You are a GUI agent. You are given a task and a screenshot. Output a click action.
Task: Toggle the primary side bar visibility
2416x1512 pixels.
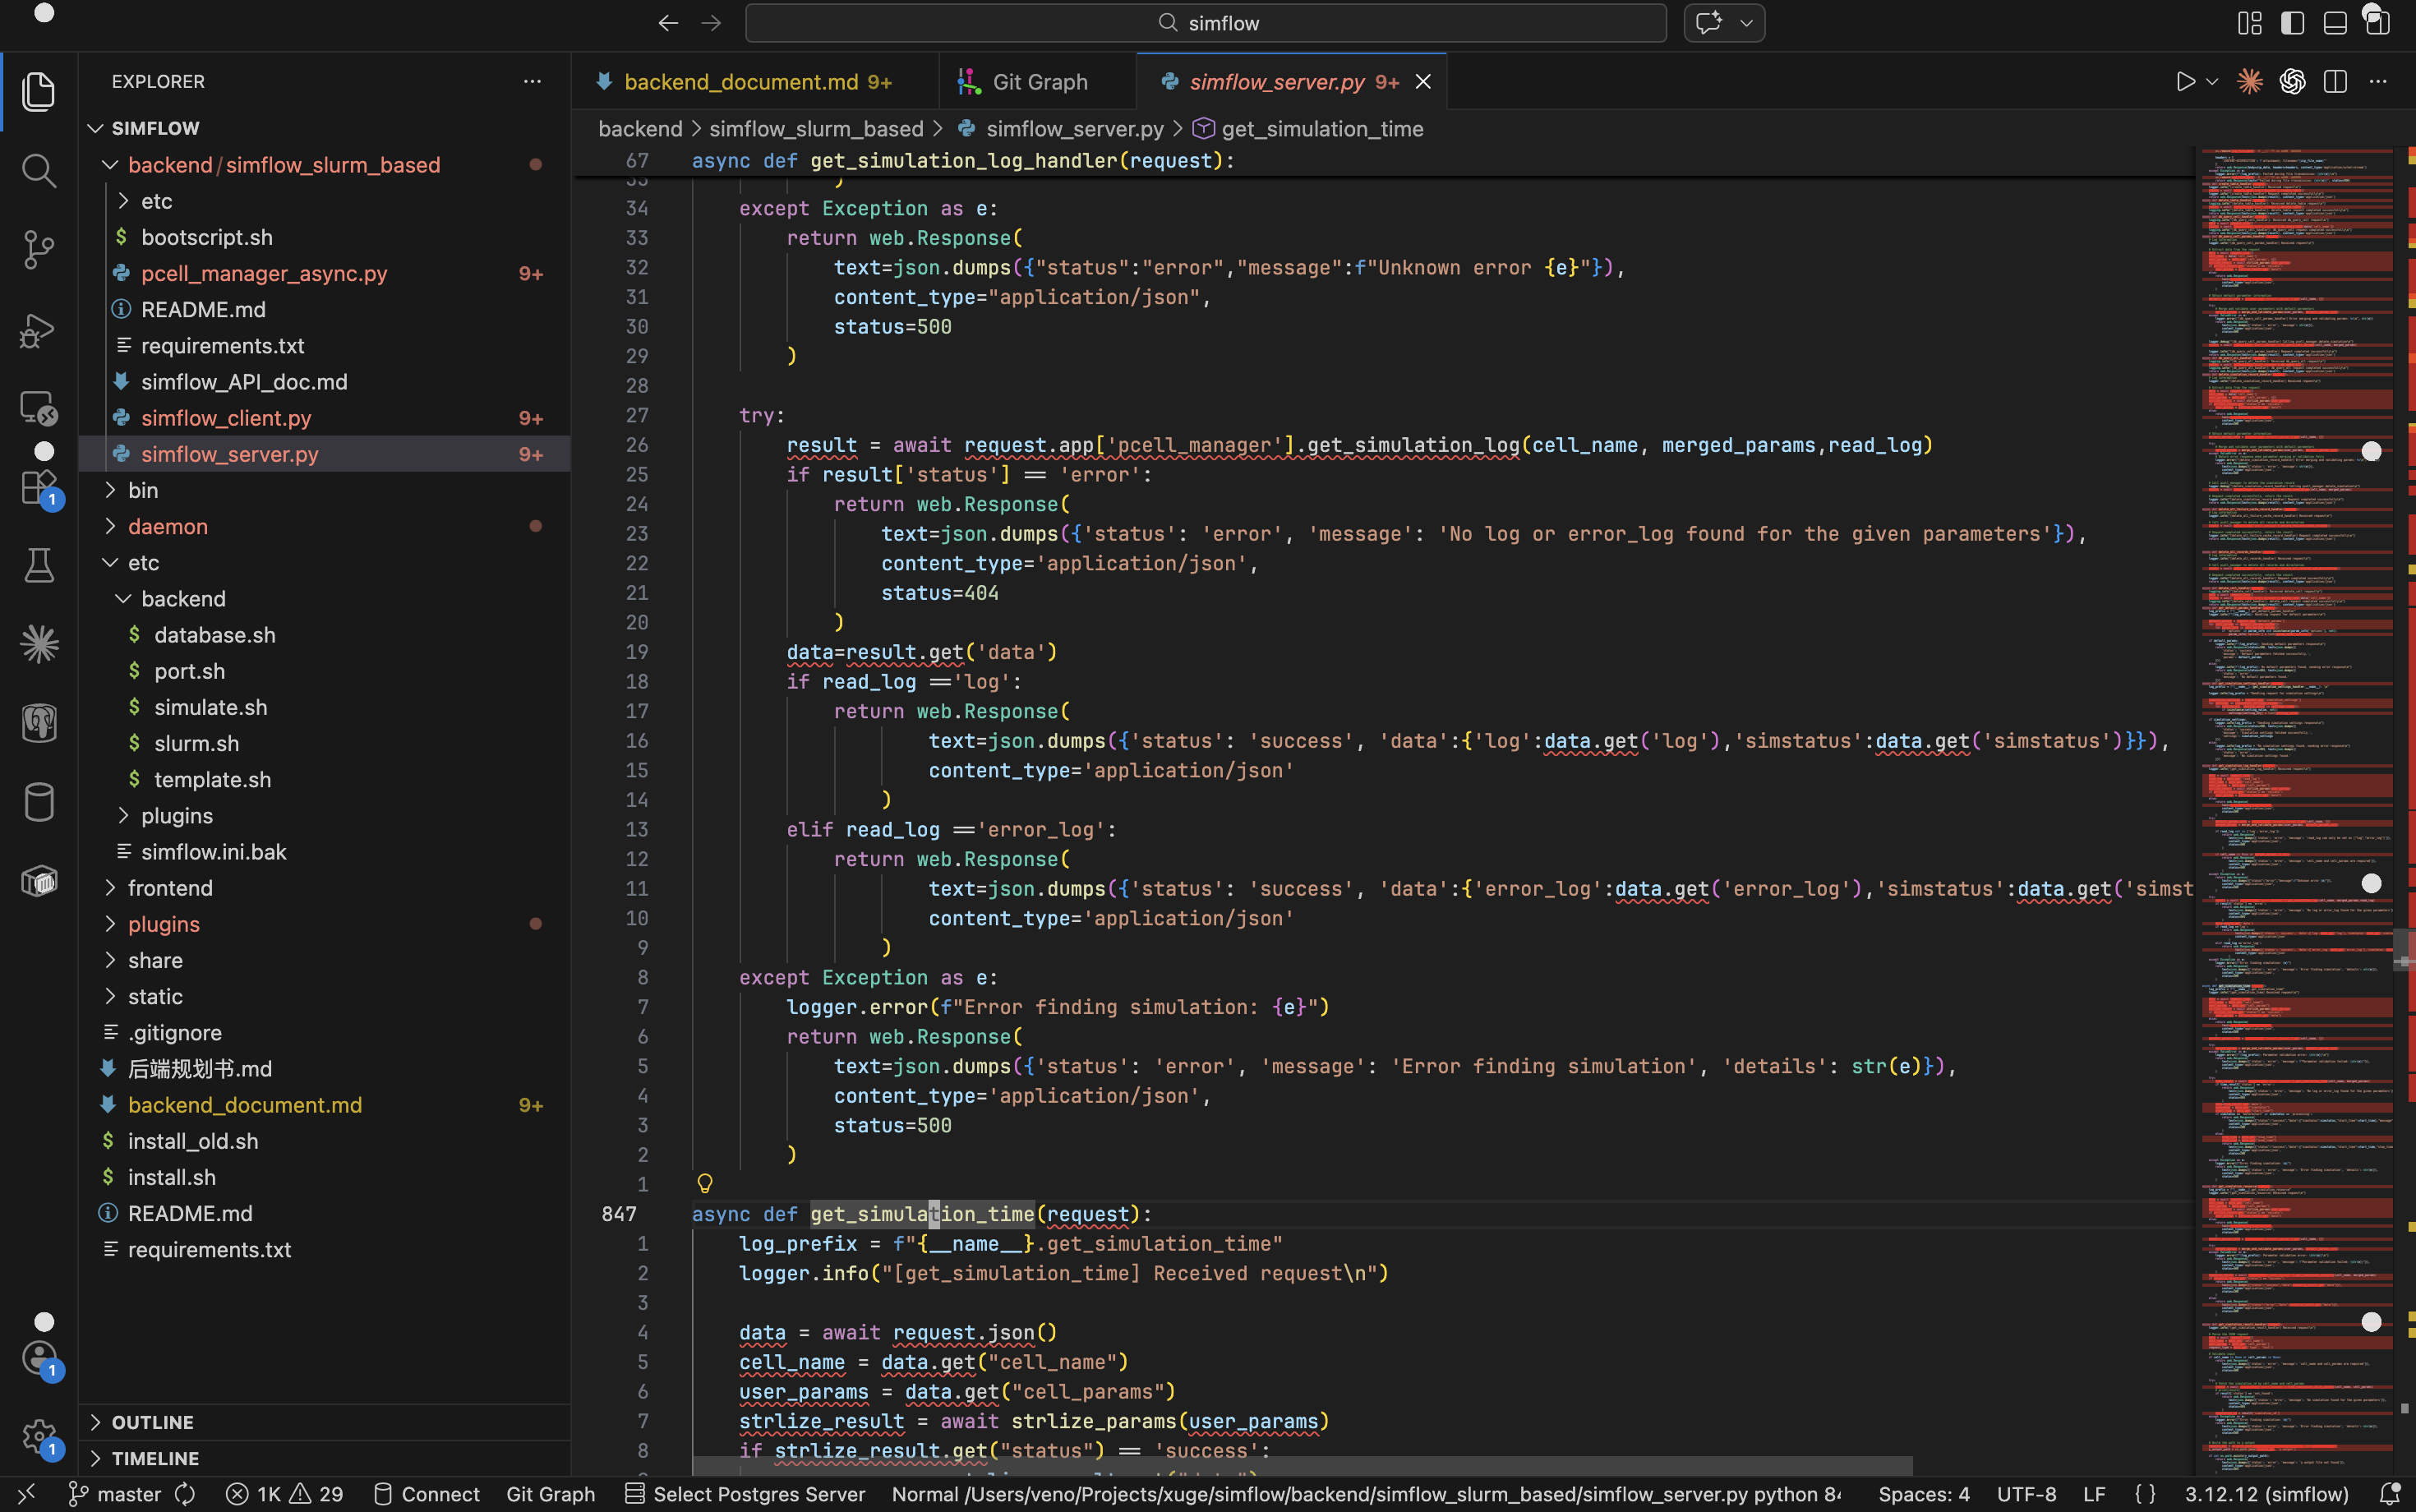click(2292, 23)
